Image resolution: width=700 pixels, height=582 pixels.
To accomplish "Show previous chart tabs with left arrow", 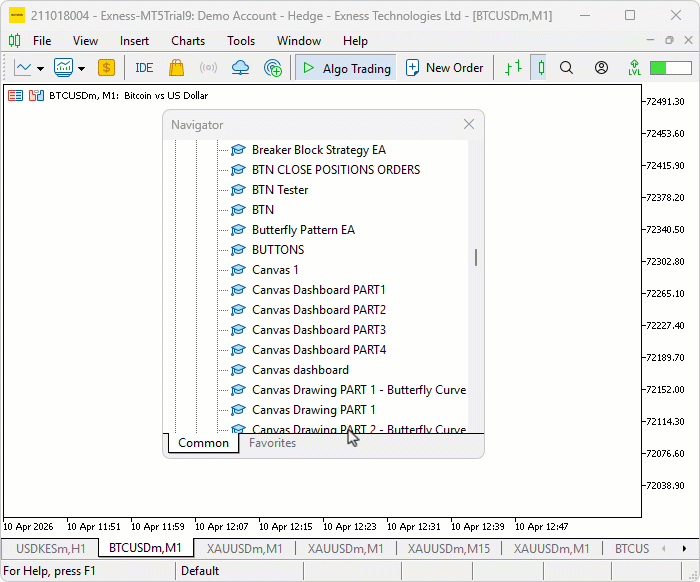I will pos(664,549).
